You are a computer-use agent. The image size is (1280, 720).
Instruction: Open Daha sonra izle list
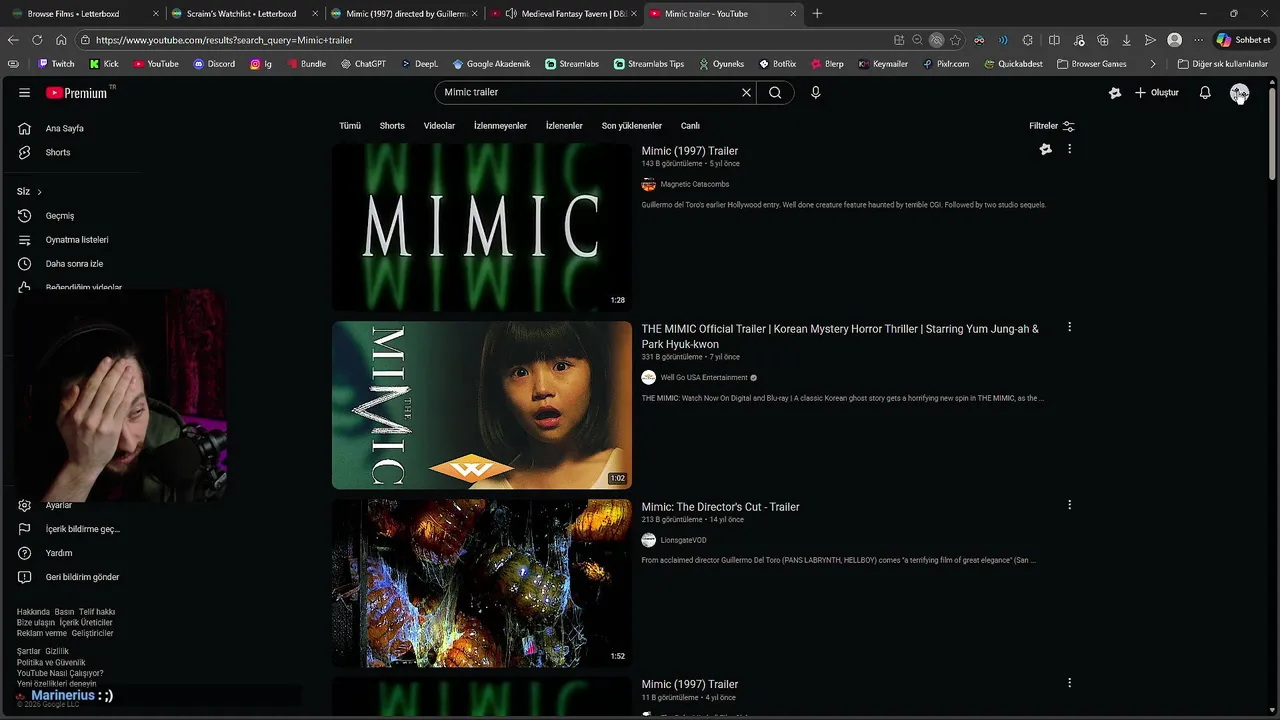(74, 264)
